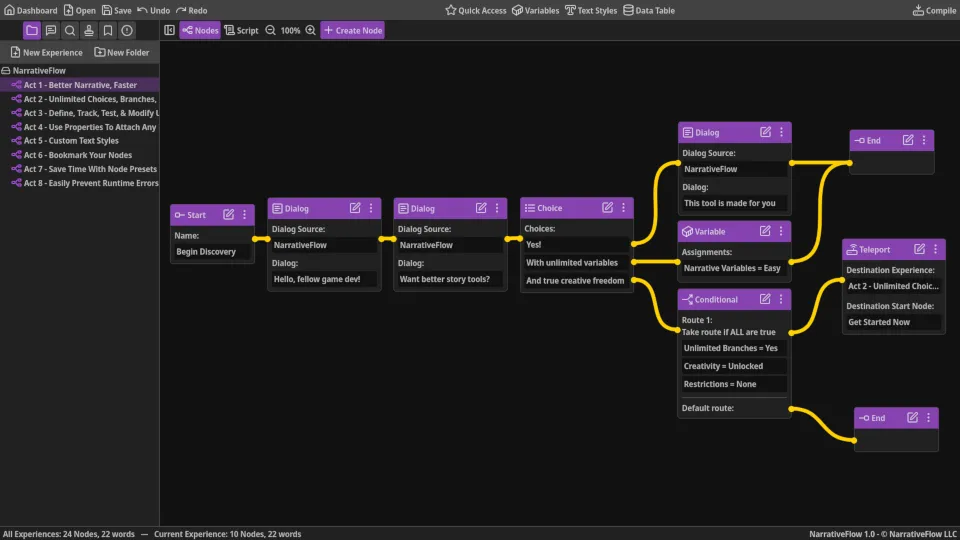Compile the project
Screen dimensions: 960x540
935,10
